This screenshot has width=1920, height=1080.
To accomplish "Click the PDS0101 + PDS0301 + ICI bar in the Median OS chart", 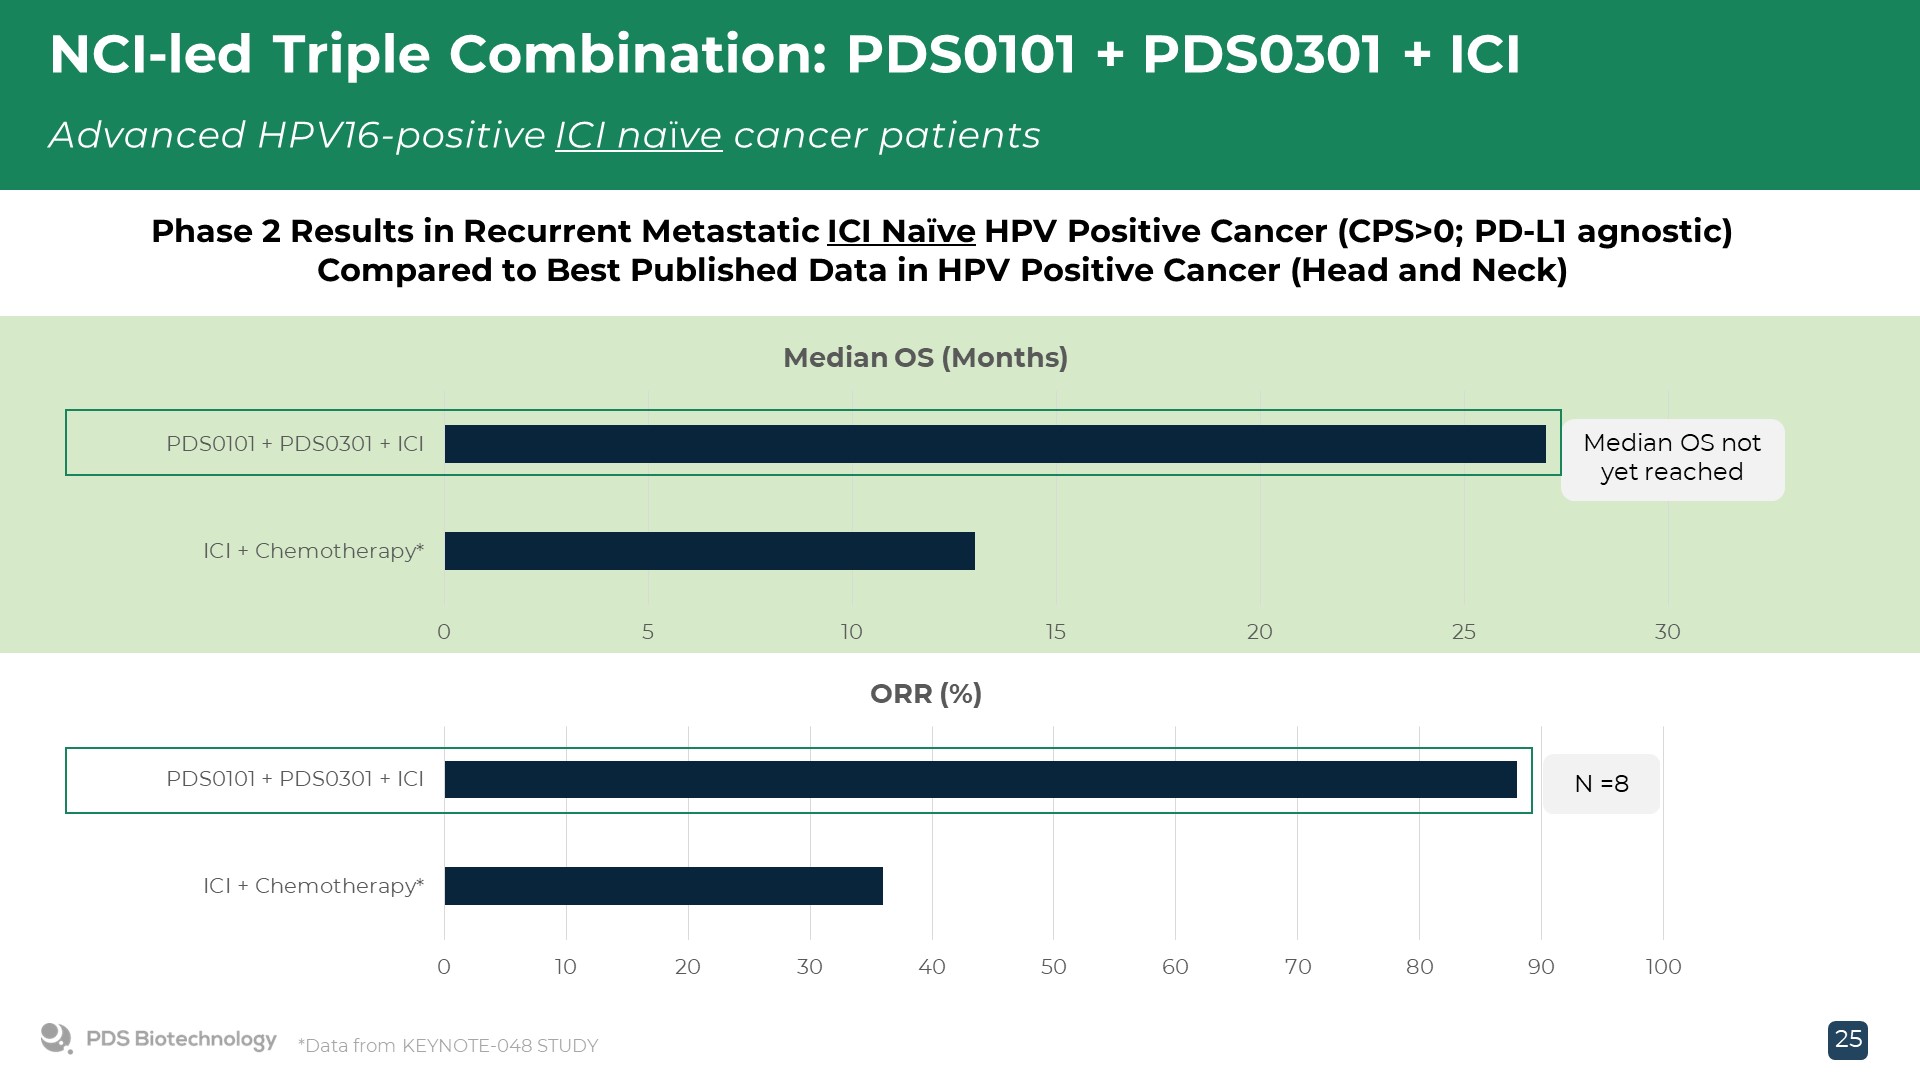I will (x=995, y=444).
